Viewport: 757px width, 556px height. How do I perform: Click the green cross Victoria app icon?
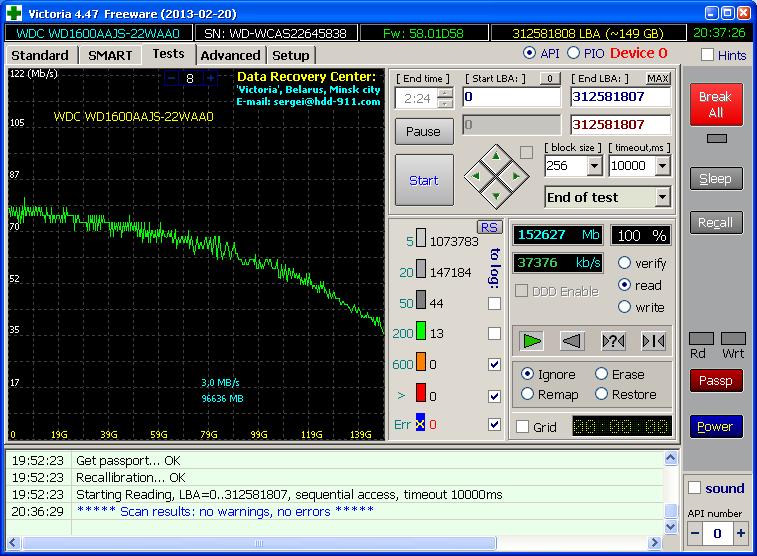(x=14, y=13)
